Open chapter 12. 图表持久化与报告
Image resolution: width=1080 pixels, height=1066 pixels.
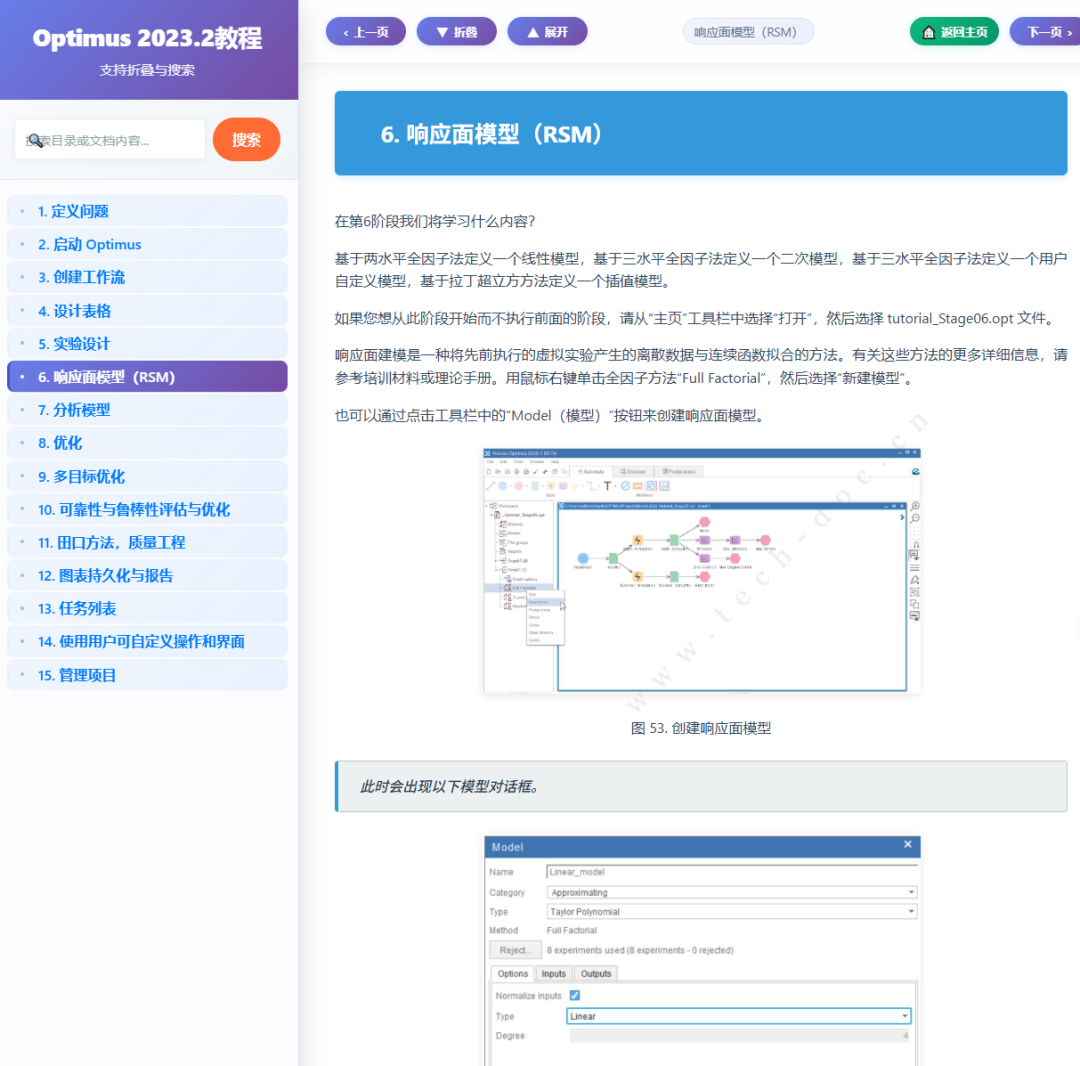147,575
